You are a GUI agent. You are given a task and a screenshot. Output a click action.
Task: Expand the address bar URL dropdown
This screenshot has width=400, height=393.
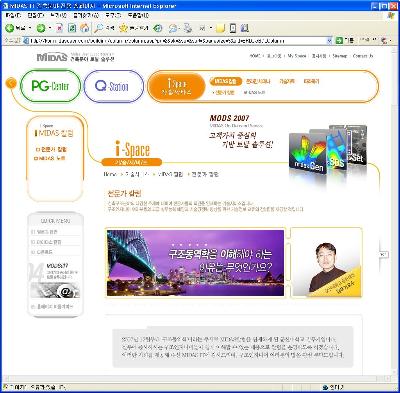click(329, 41)
